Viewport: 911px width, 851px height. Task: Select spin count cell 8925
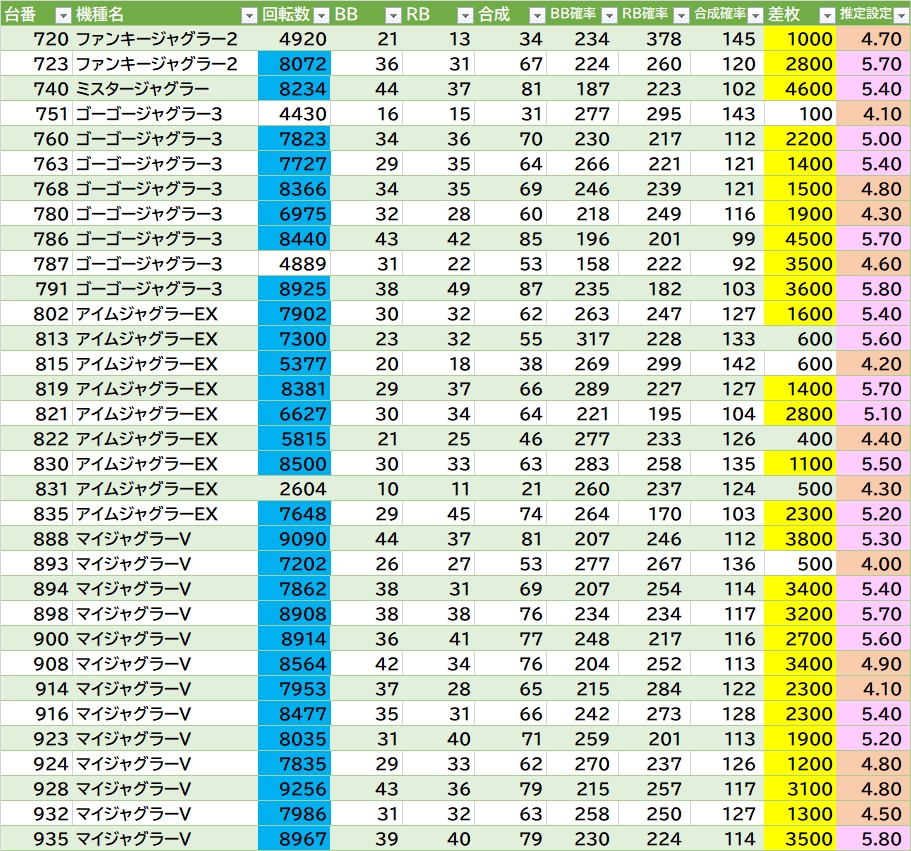(x=295, y=289)
